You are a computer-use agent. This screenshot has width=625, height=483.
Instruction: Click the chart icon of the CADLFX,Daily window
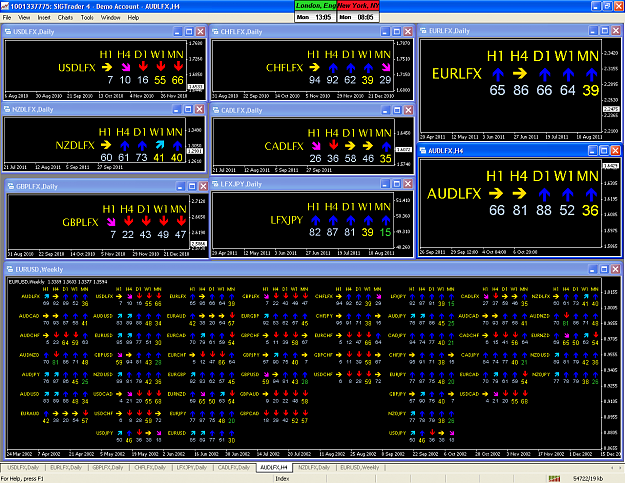point(216,110)
